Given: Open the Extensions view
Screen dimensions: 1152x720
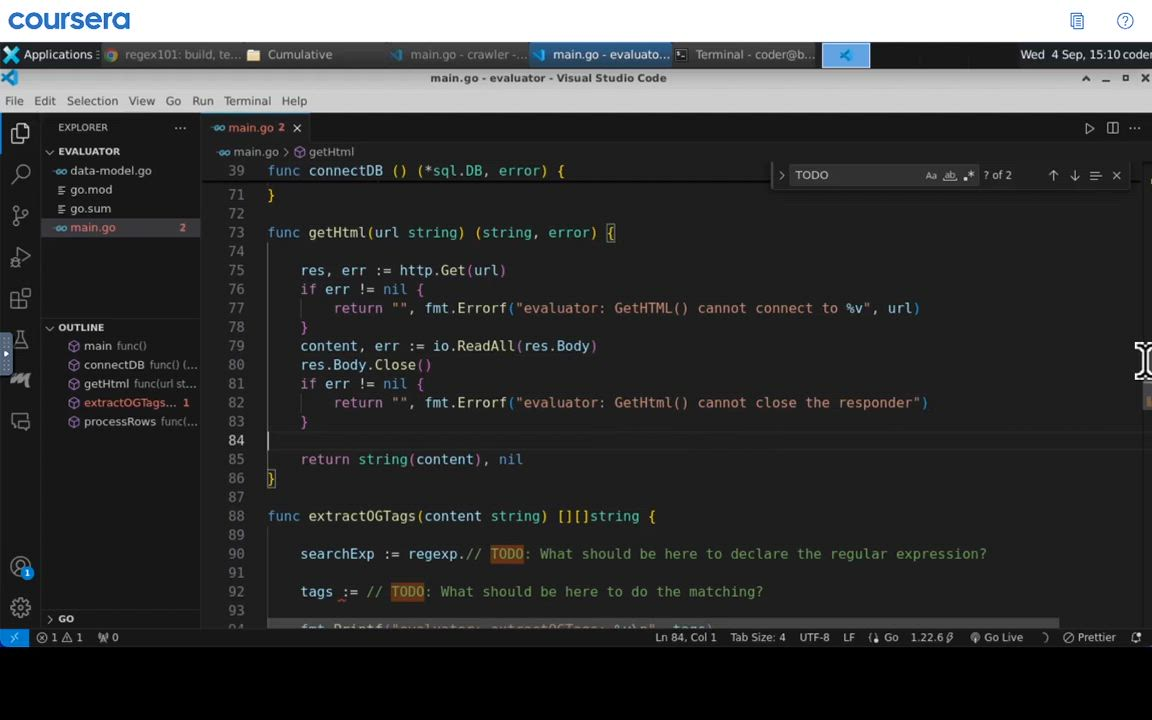Looking at the screenshot, I should (x=21, y=299).
